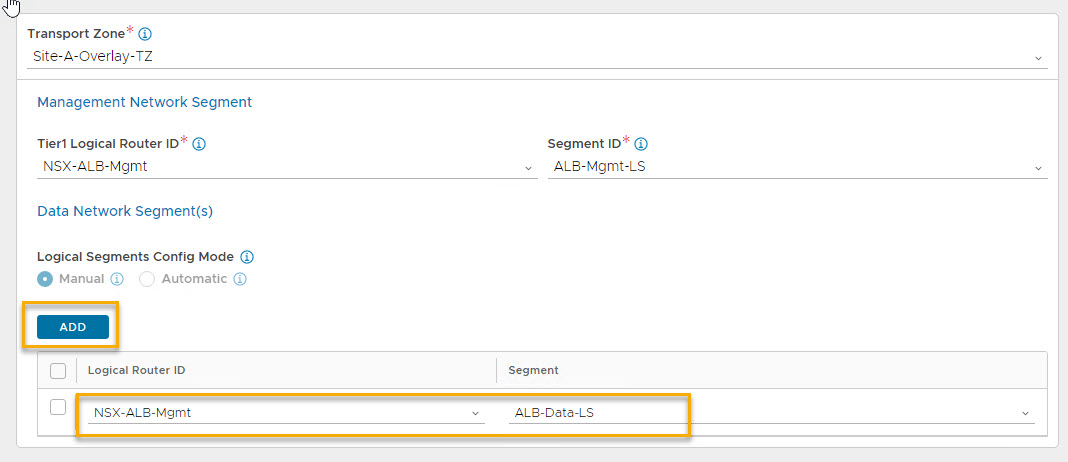
Task: Click the Data Network Segment(s) heading
Action: point(125,212)
